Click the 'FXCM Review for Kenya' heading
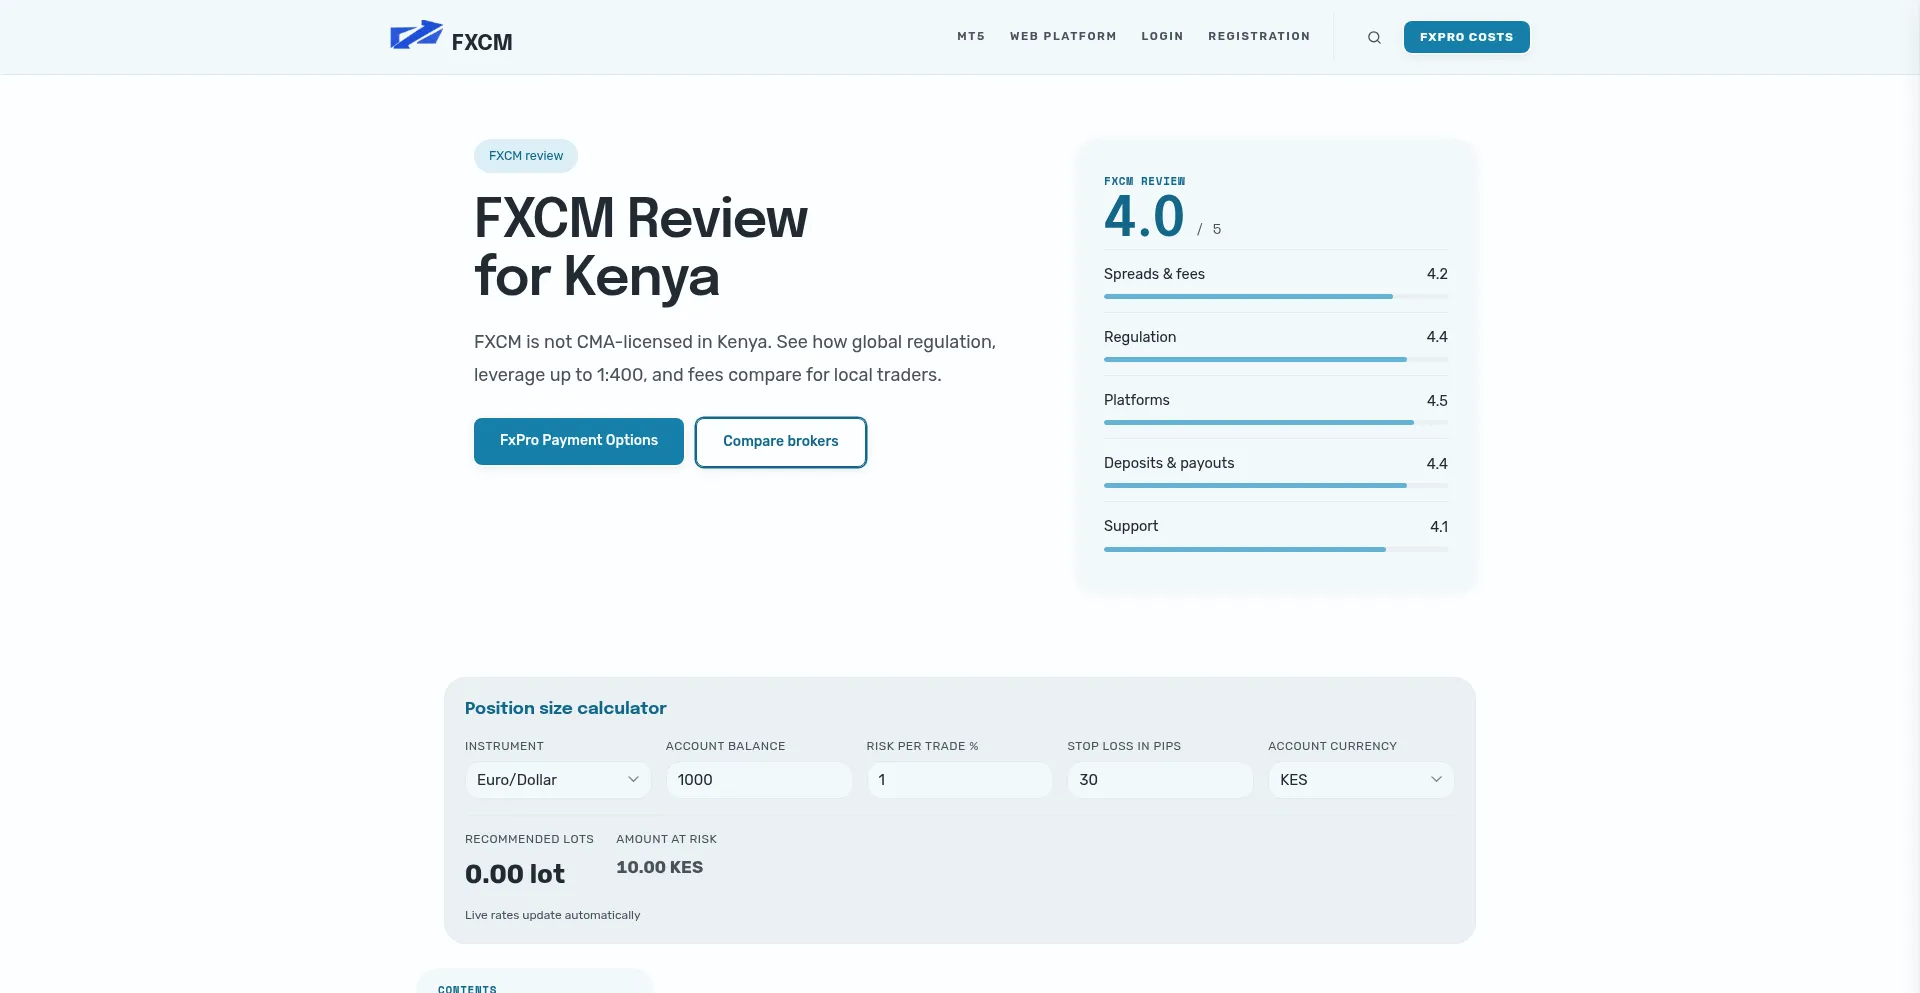This screenshot has width=1920, height=993. click(641, 247)
